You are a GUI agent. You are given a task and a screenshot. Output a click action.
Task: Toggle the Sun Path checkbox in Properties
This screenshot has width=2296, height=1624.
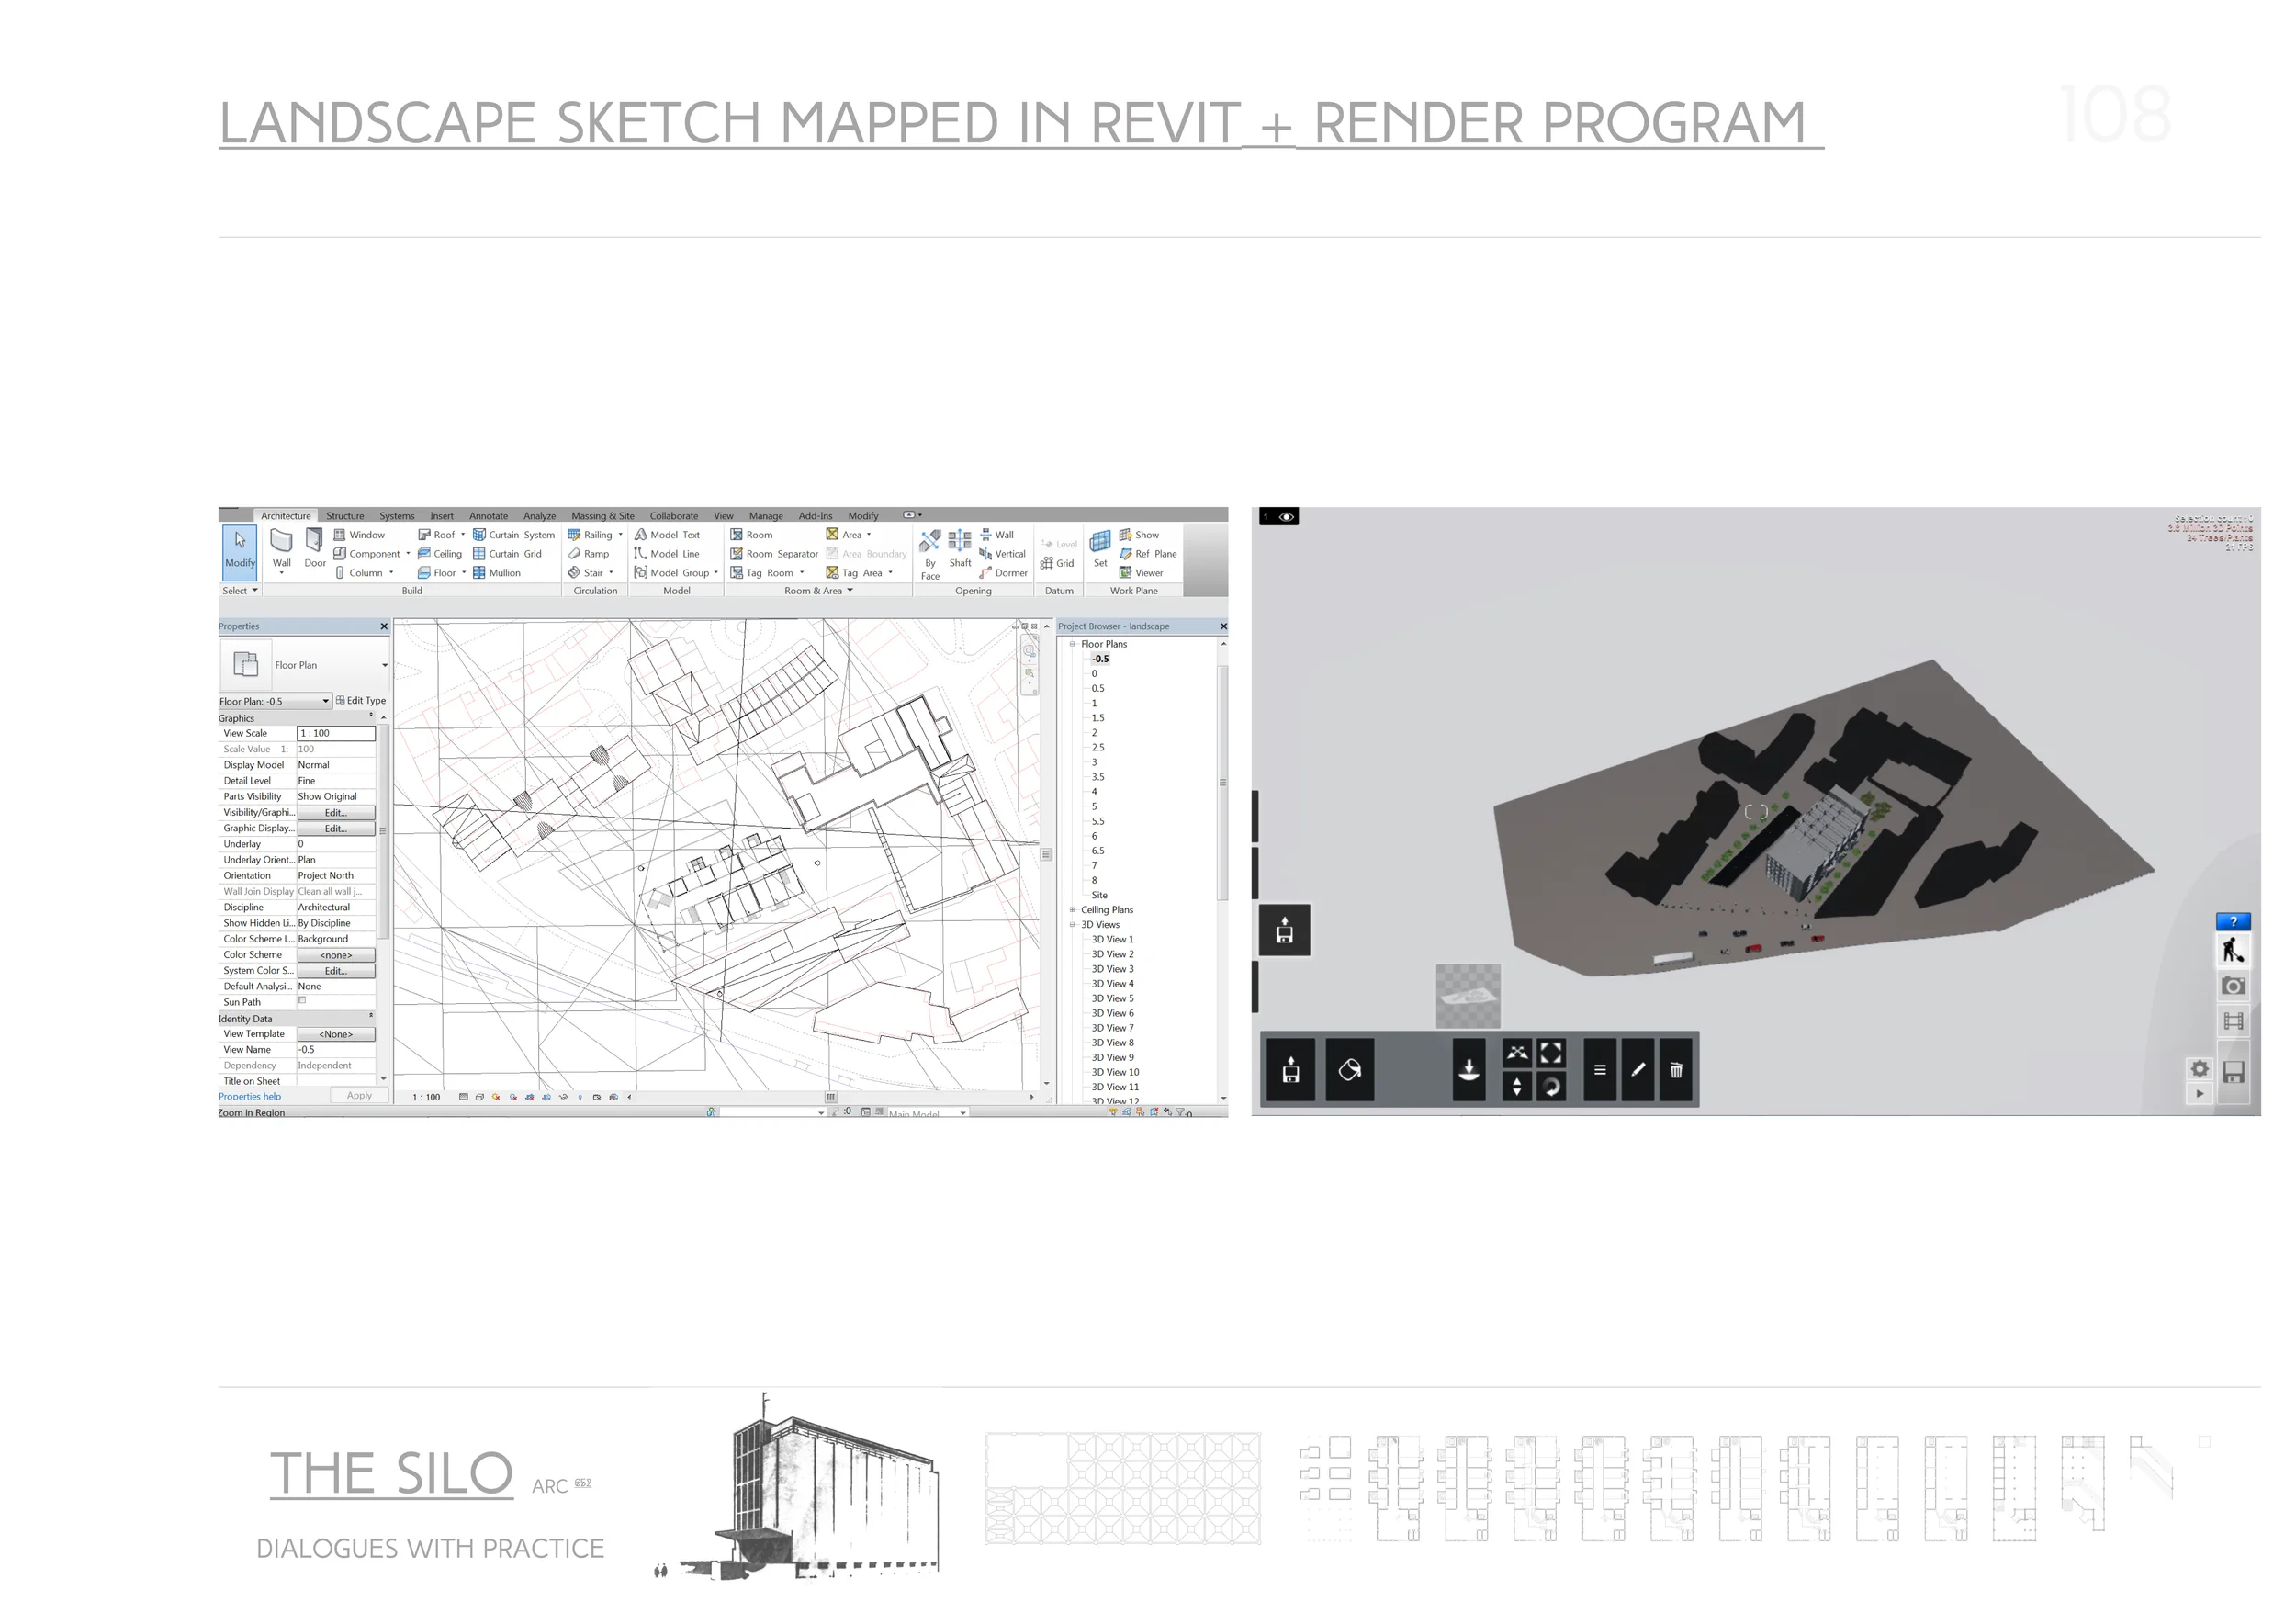[302, 1001]
